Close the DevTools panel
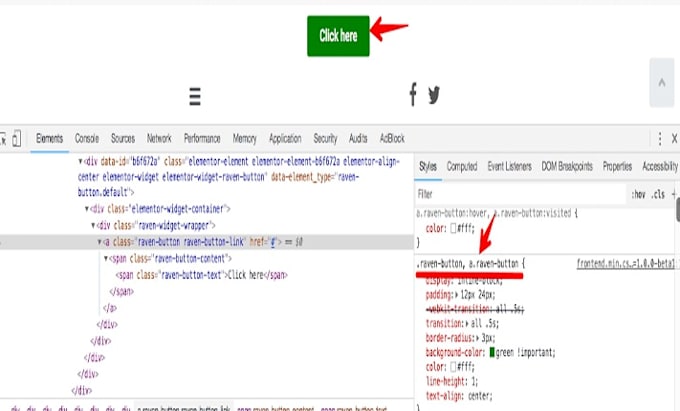The width and height of the screenshot is (680, 411). click(674, 139)
